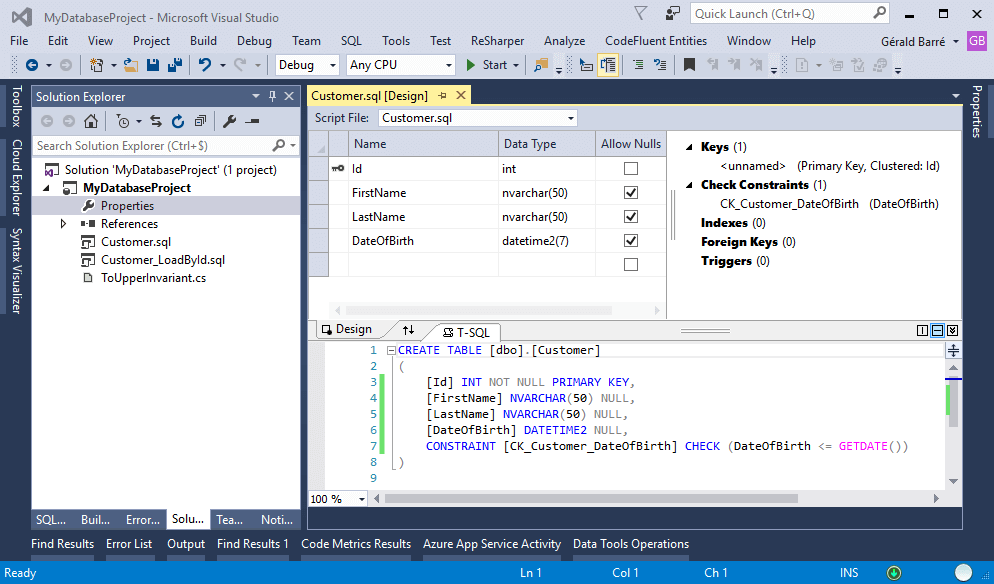This screenshot has height=584, width=994.
Task: Swap Design and T-SQL panes
Action: click(408, 330)
